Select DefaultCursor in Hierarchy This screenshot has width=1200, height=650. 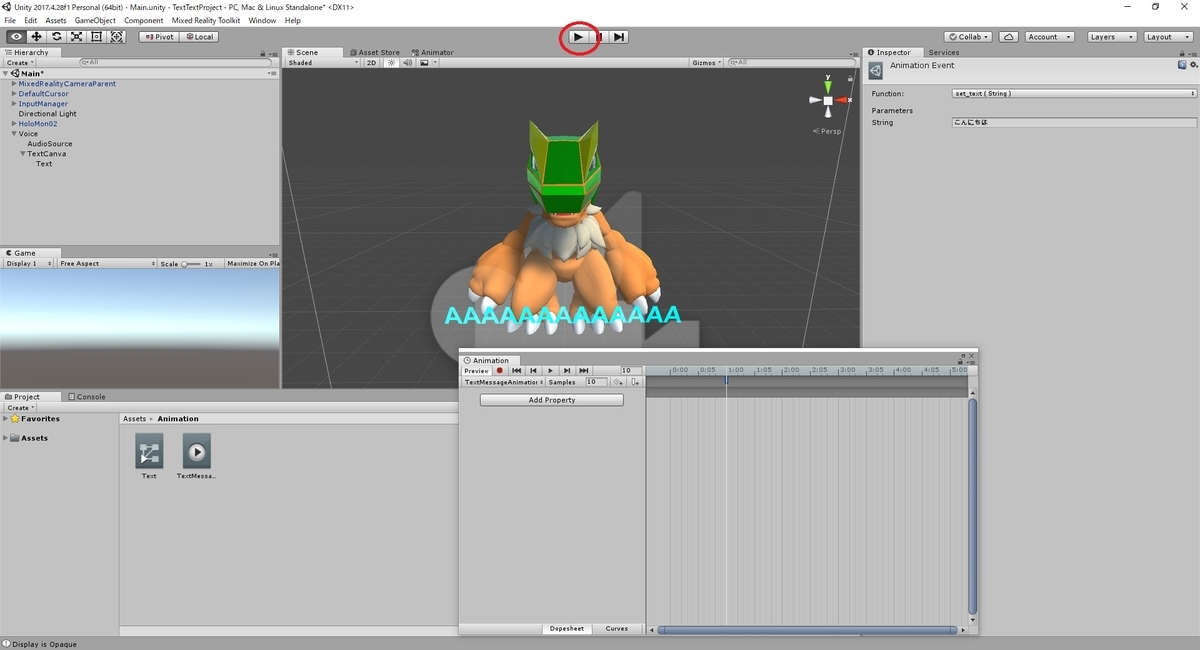click(x=44, y=94)
